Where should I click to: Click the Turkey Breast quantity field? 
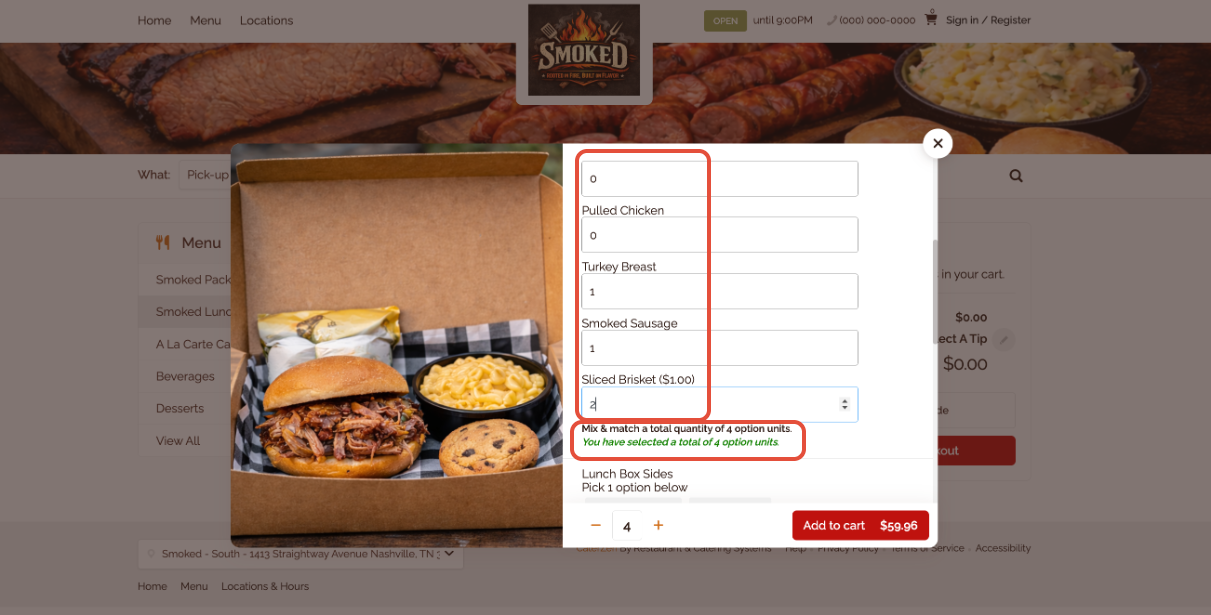[x=719, y=291]
